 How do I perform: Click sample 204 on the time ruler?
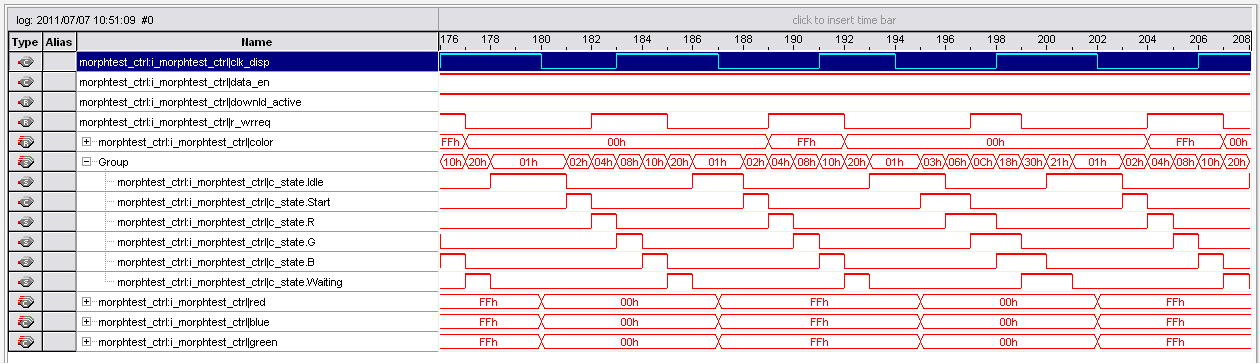click(x=1147, y=40)
